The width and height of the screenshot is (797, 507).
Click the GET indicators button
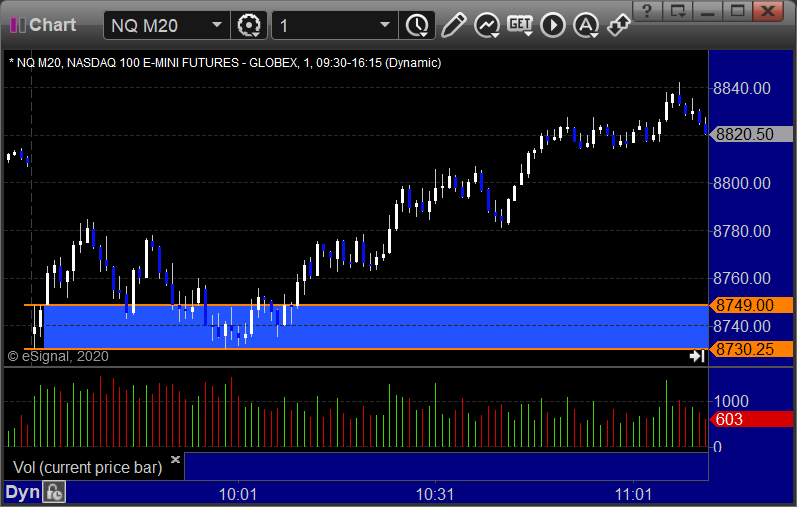click(519, 25)
